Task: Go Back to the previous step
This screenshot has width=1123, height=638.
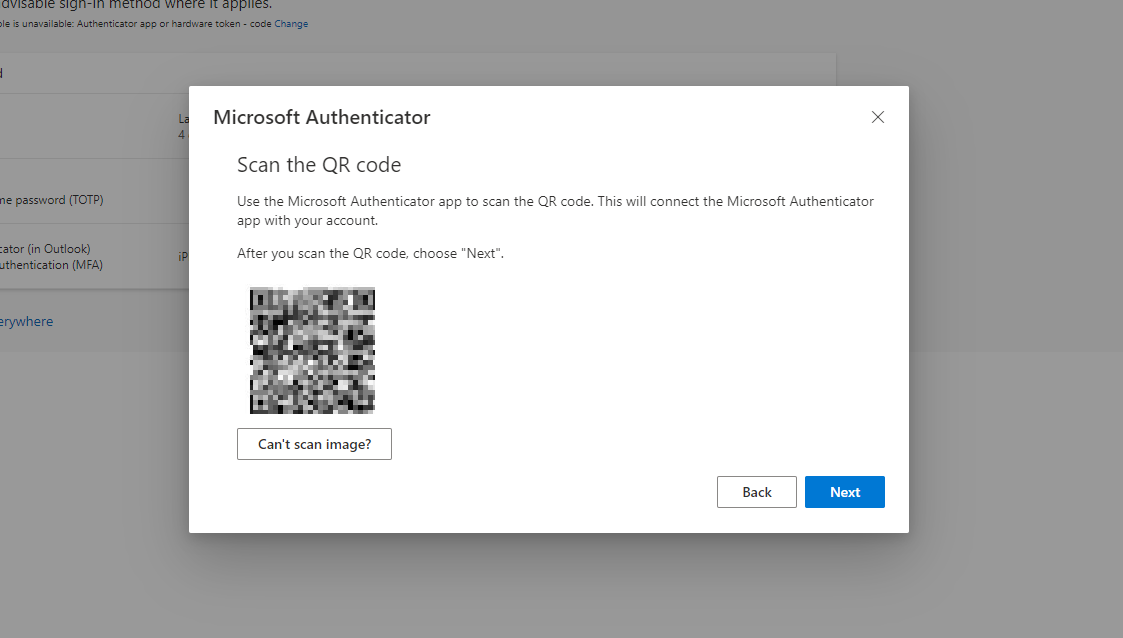Action: [756, 492]
